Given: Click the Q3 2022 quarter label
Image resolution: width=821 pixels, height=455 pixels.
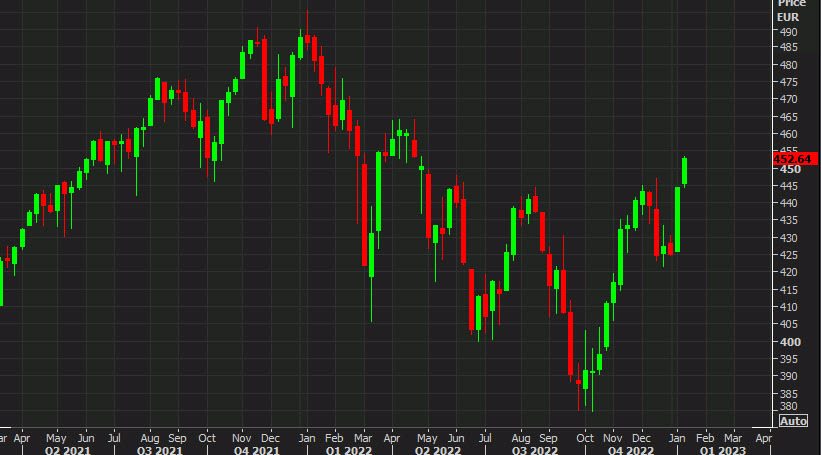Looking at the screenshot, I should (x=535, y=450).
